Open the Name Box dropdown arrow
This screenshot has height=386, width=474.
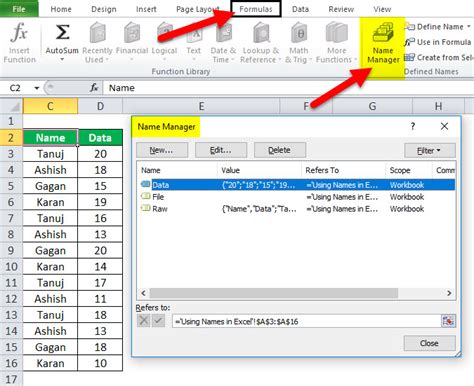click(x=37, y=88)
